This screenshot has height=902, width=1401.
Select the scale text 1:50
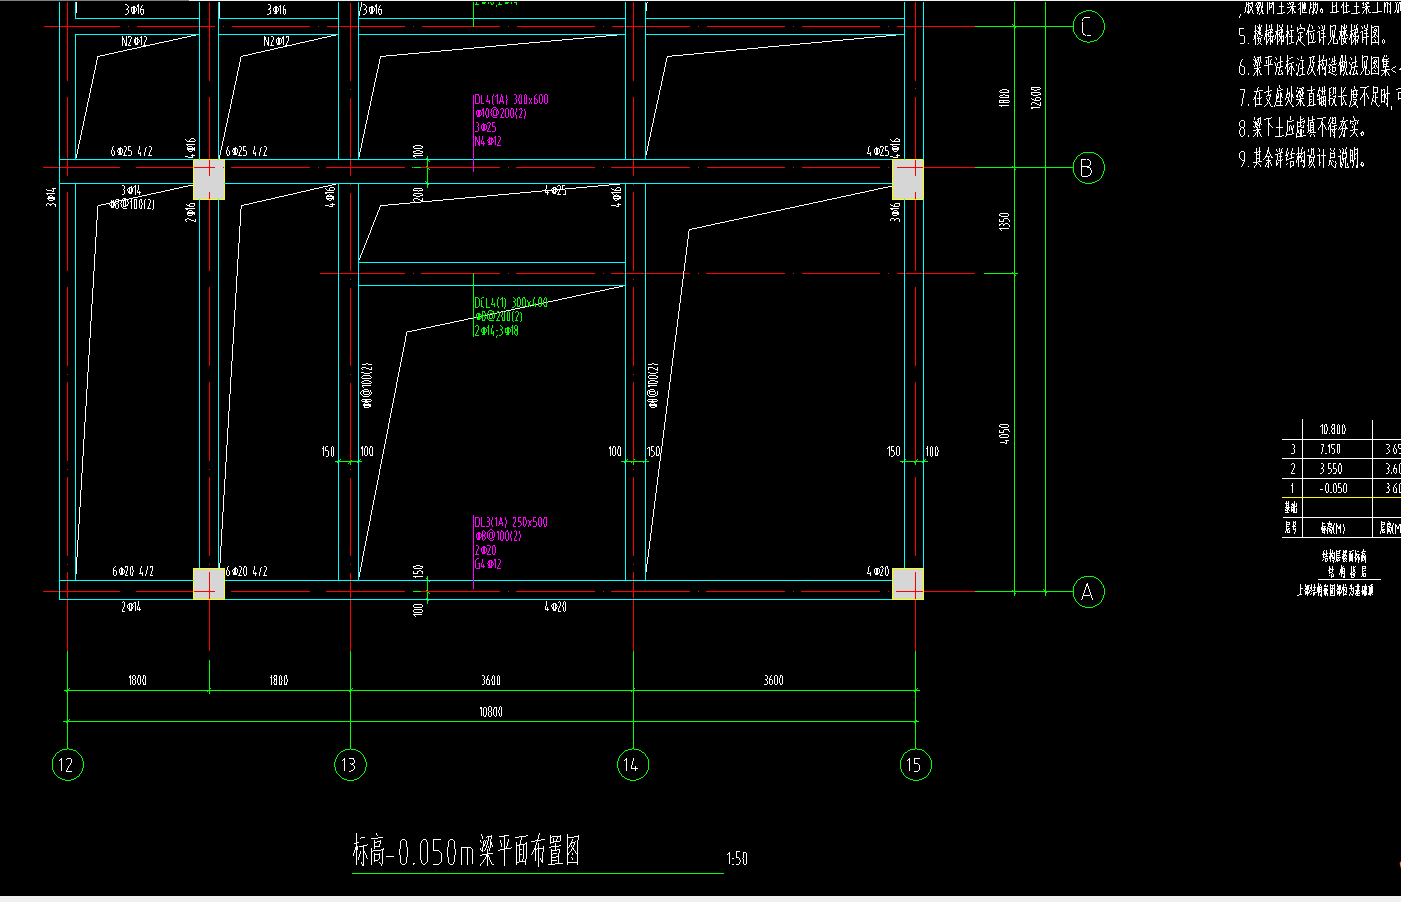click(737, 859)
